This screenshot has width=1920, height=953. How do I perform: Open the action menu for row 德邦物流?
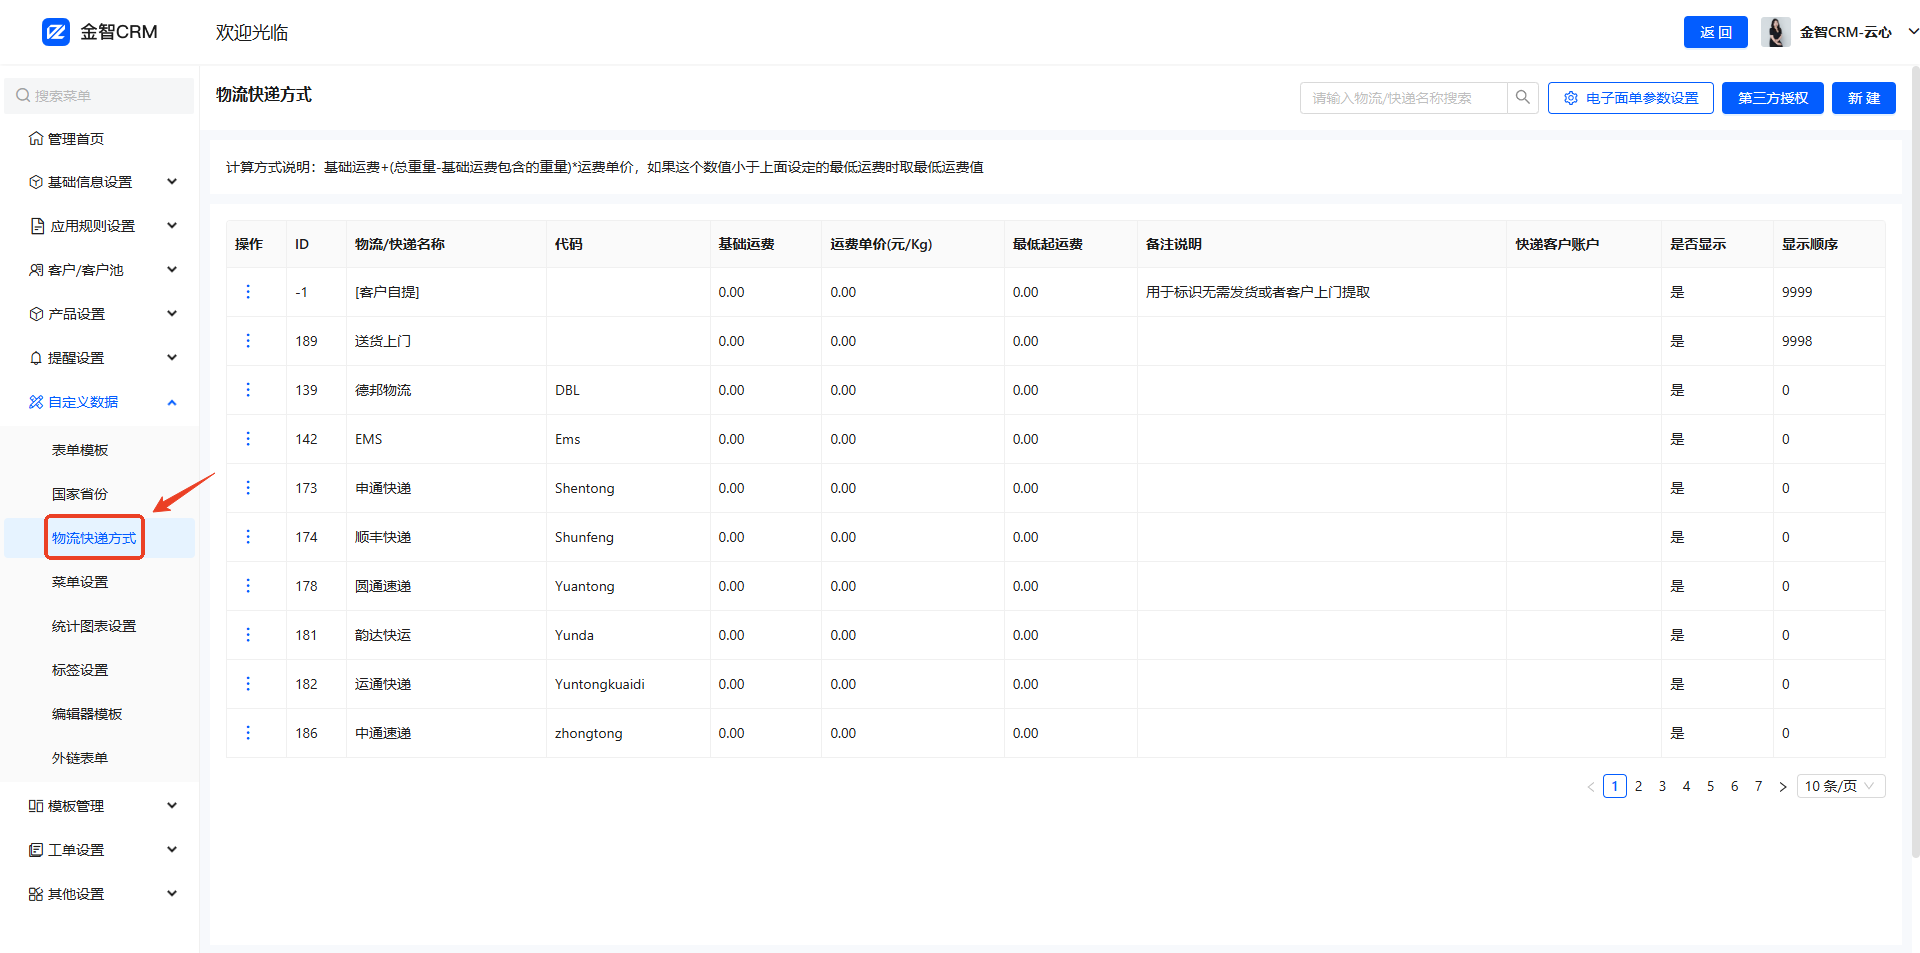(x=248, y=390)
